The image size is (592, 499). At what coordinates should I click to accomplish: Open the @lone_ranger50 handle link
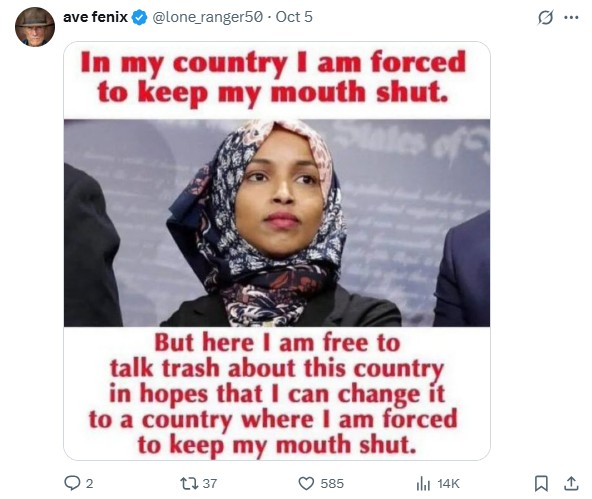[x=207, y=17]
